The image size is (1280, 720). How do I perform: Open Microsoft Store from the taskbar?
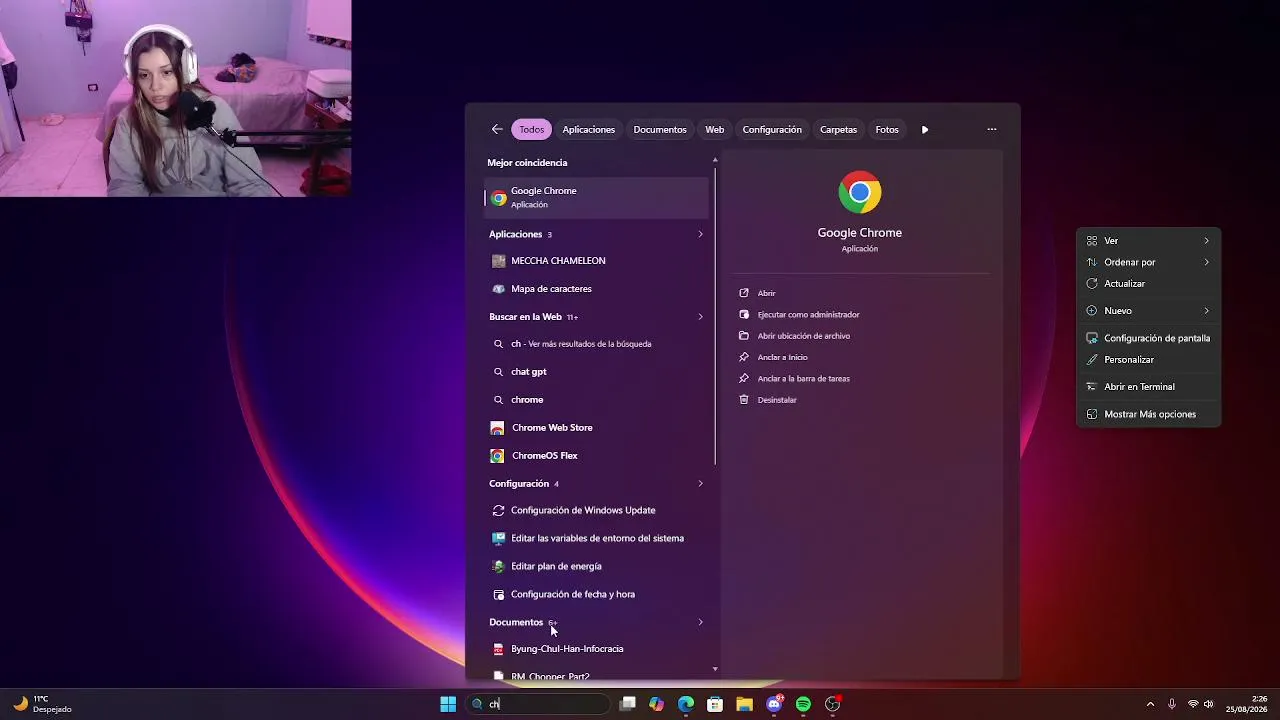tap(715, 704)
